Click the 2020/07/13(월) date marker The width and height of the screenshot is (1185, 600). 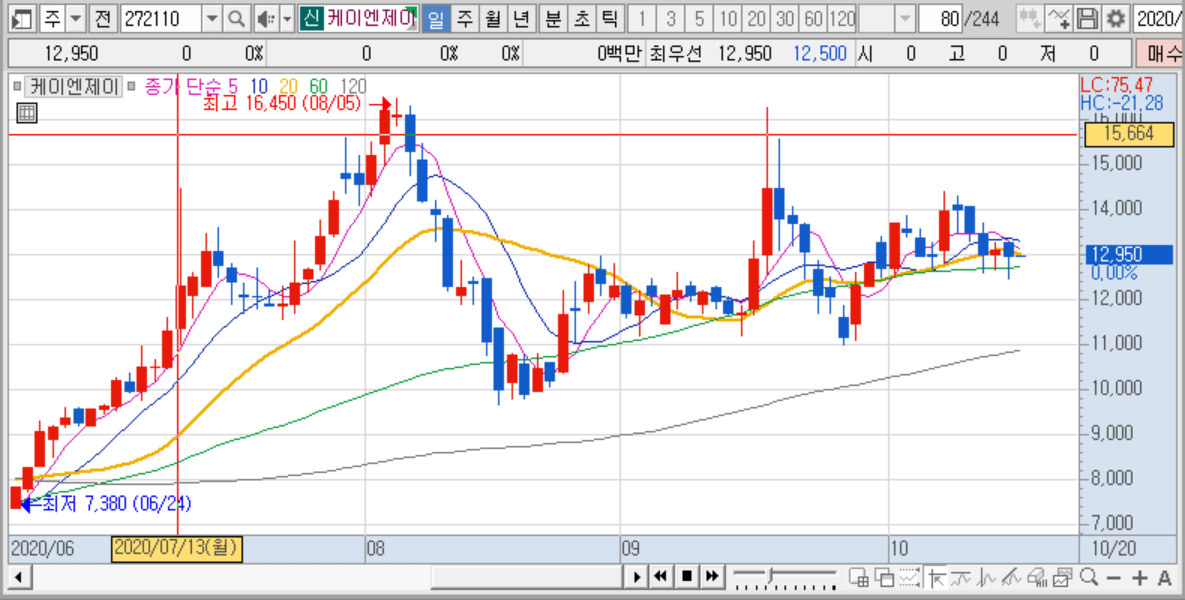(x=177, y=549)
